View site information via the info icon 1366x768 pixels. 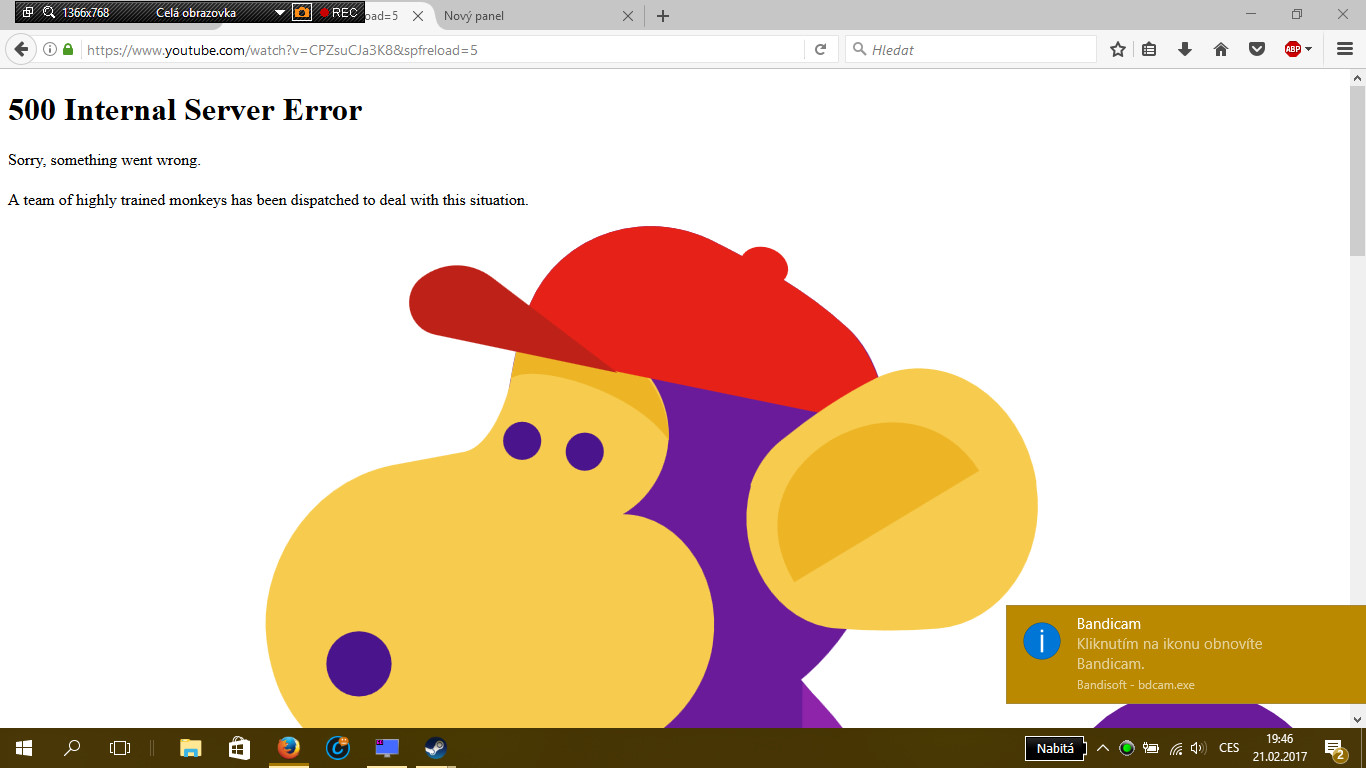(x=50, y=49)
